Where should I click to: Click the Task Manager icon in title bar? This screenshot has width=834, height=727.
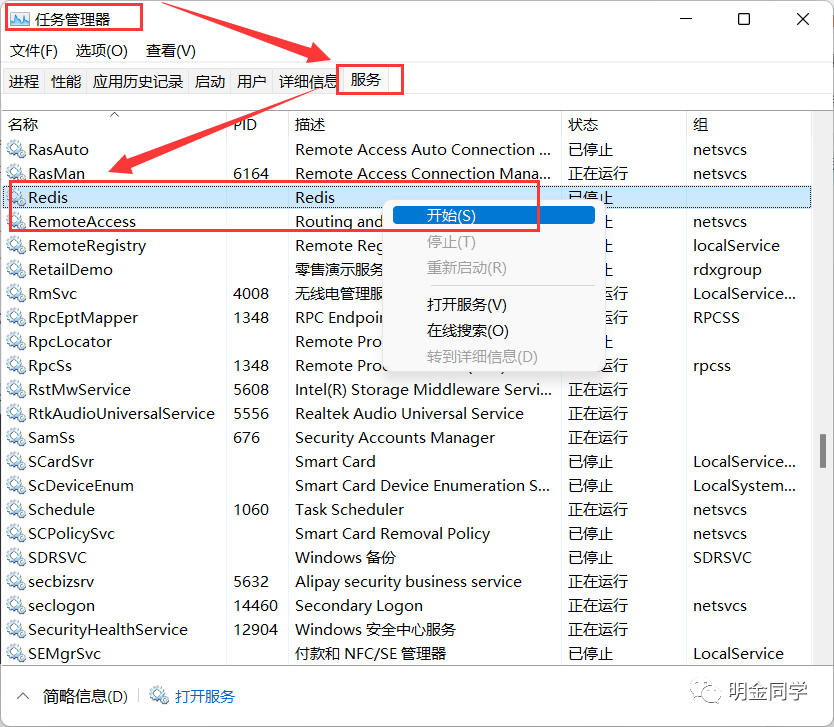tap(18, 17)
